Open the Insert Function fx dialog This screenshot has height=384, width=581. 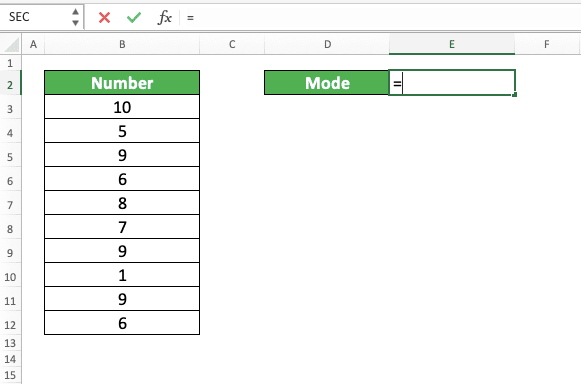165,17
